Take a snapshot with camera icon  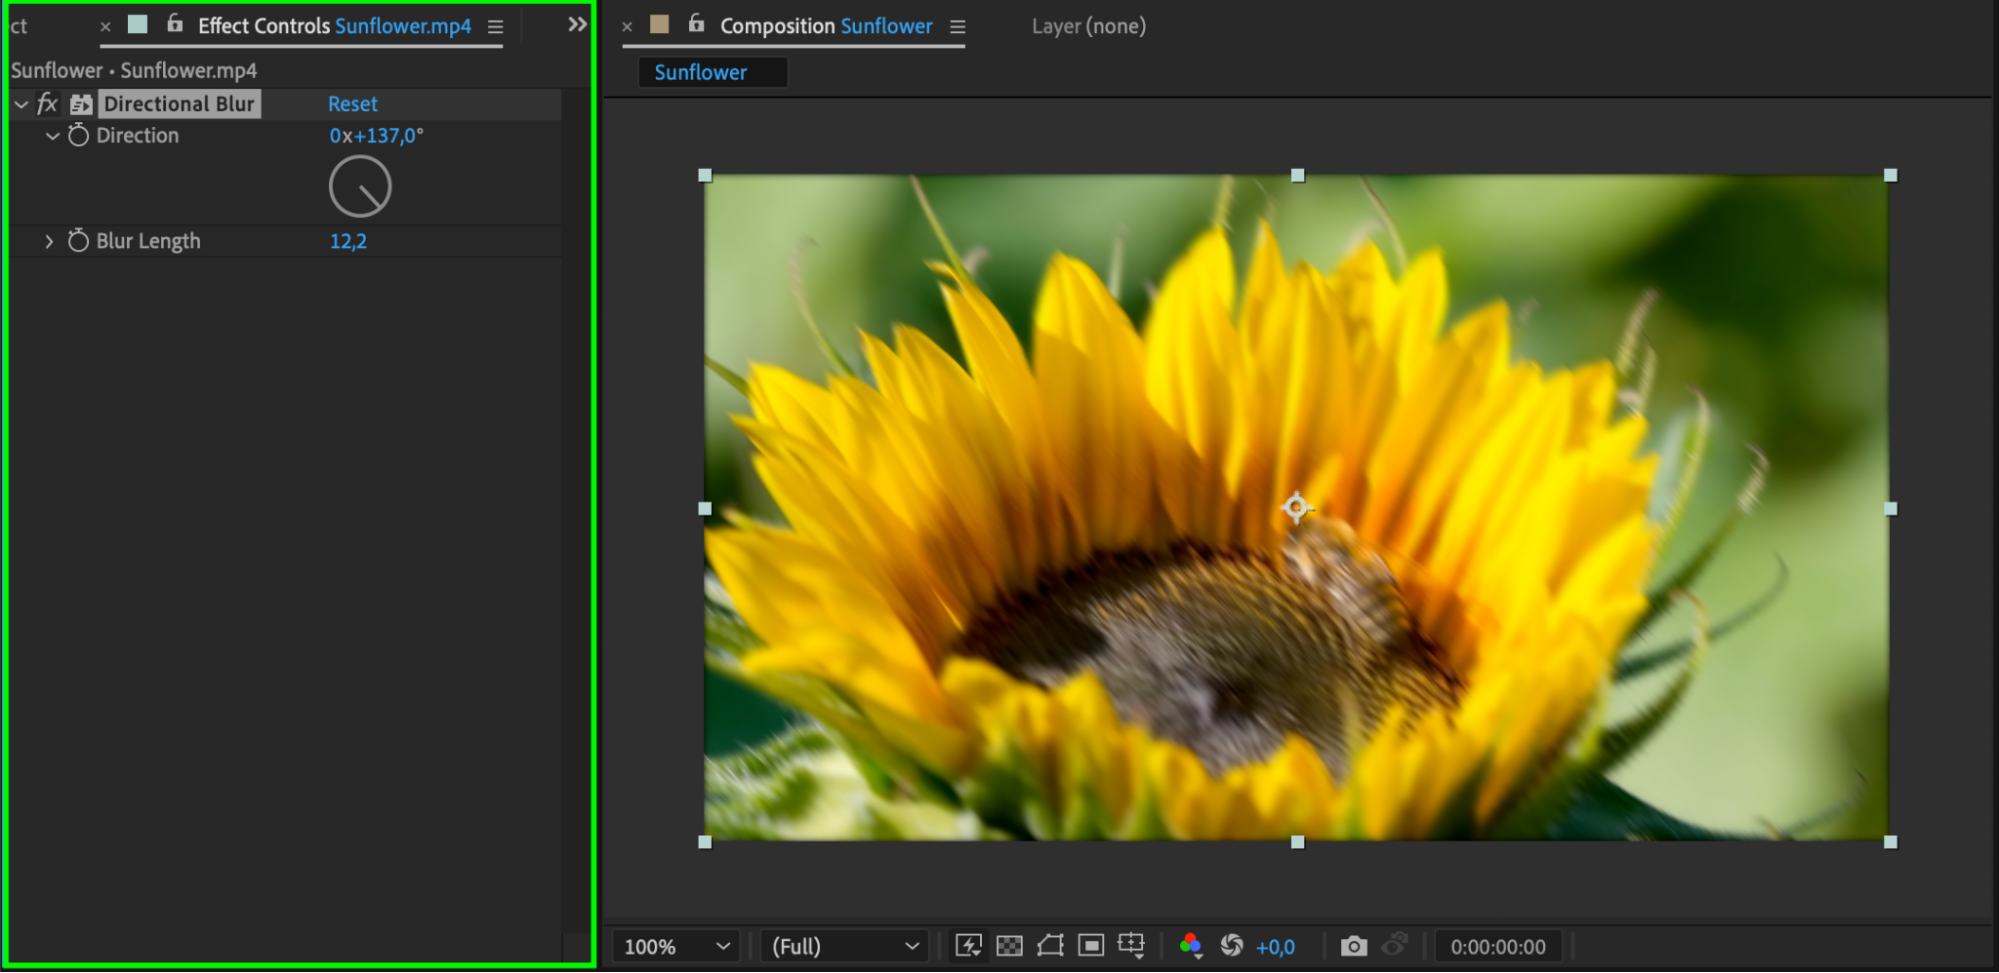coord(1353,946)
